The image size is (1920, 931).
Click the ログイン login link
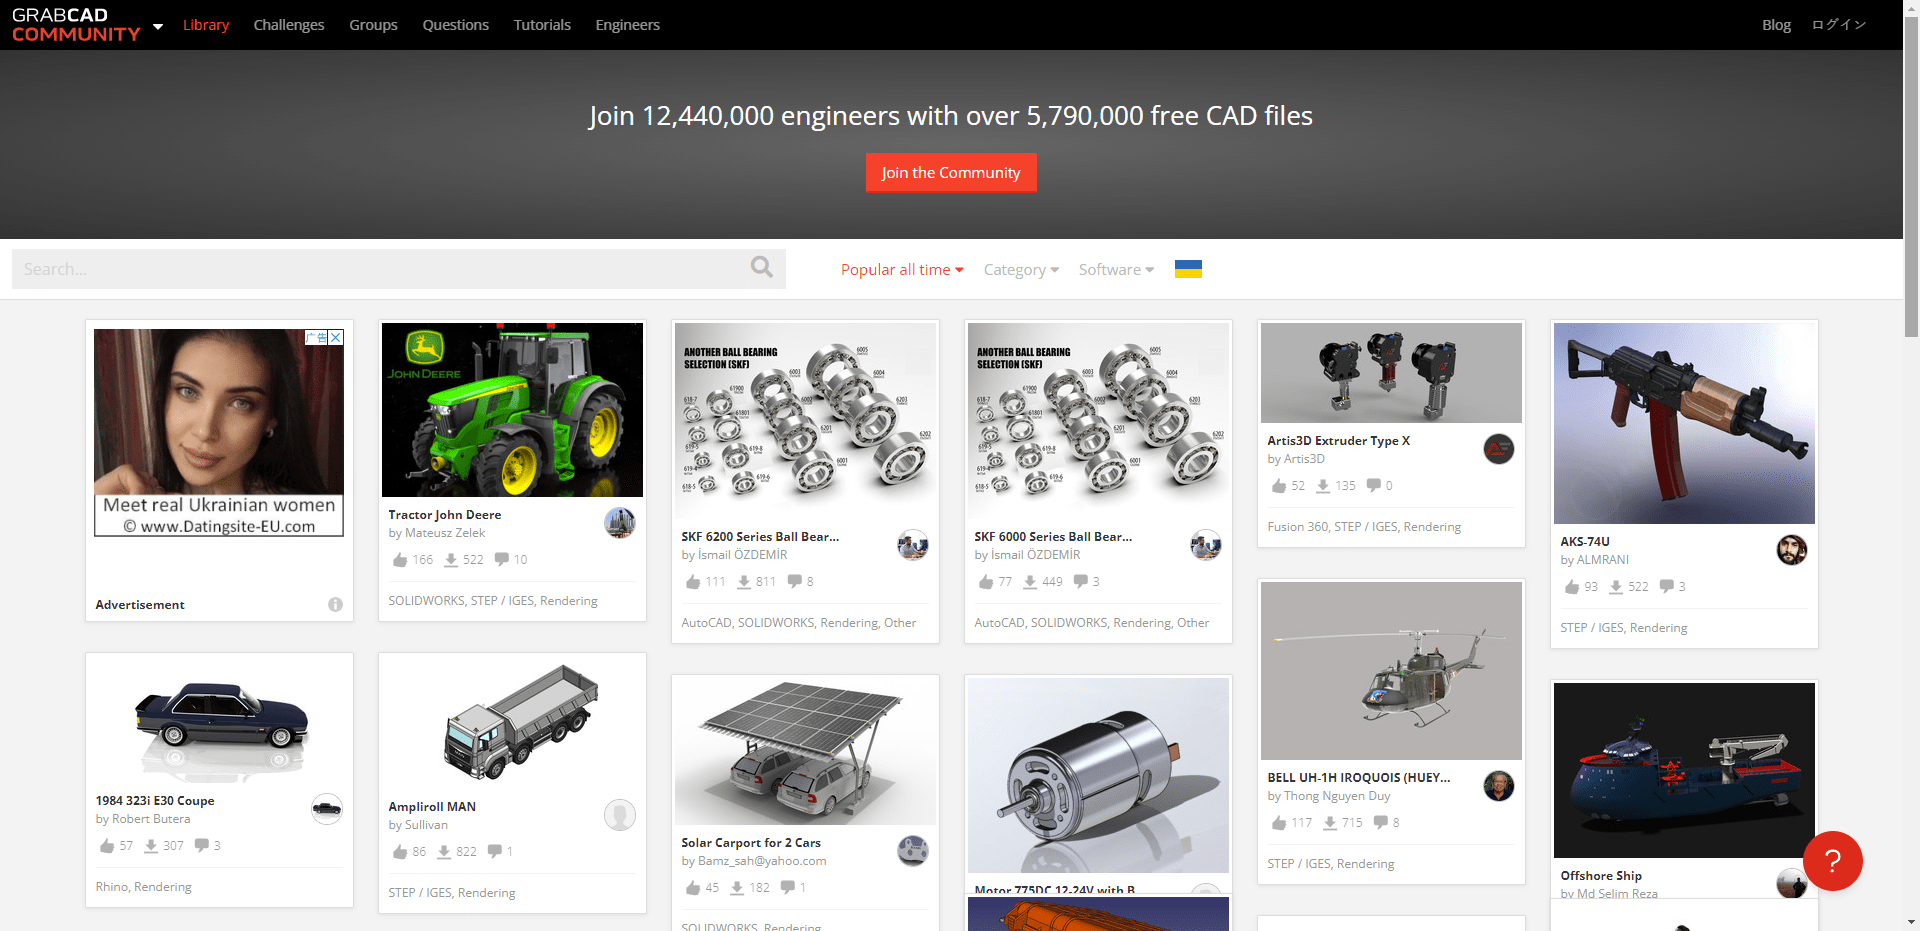click(1839, 25)
